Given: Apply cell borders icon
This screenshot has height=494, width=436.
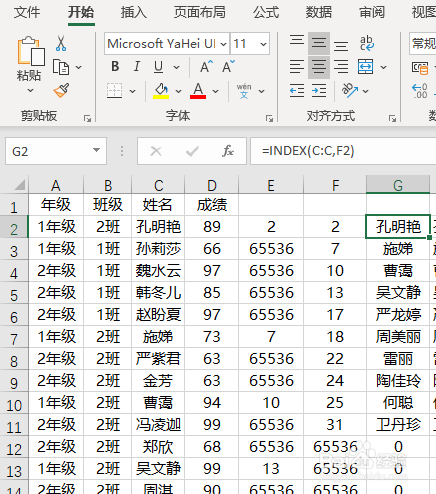Looking at the screenshot, I should point(114,91).
